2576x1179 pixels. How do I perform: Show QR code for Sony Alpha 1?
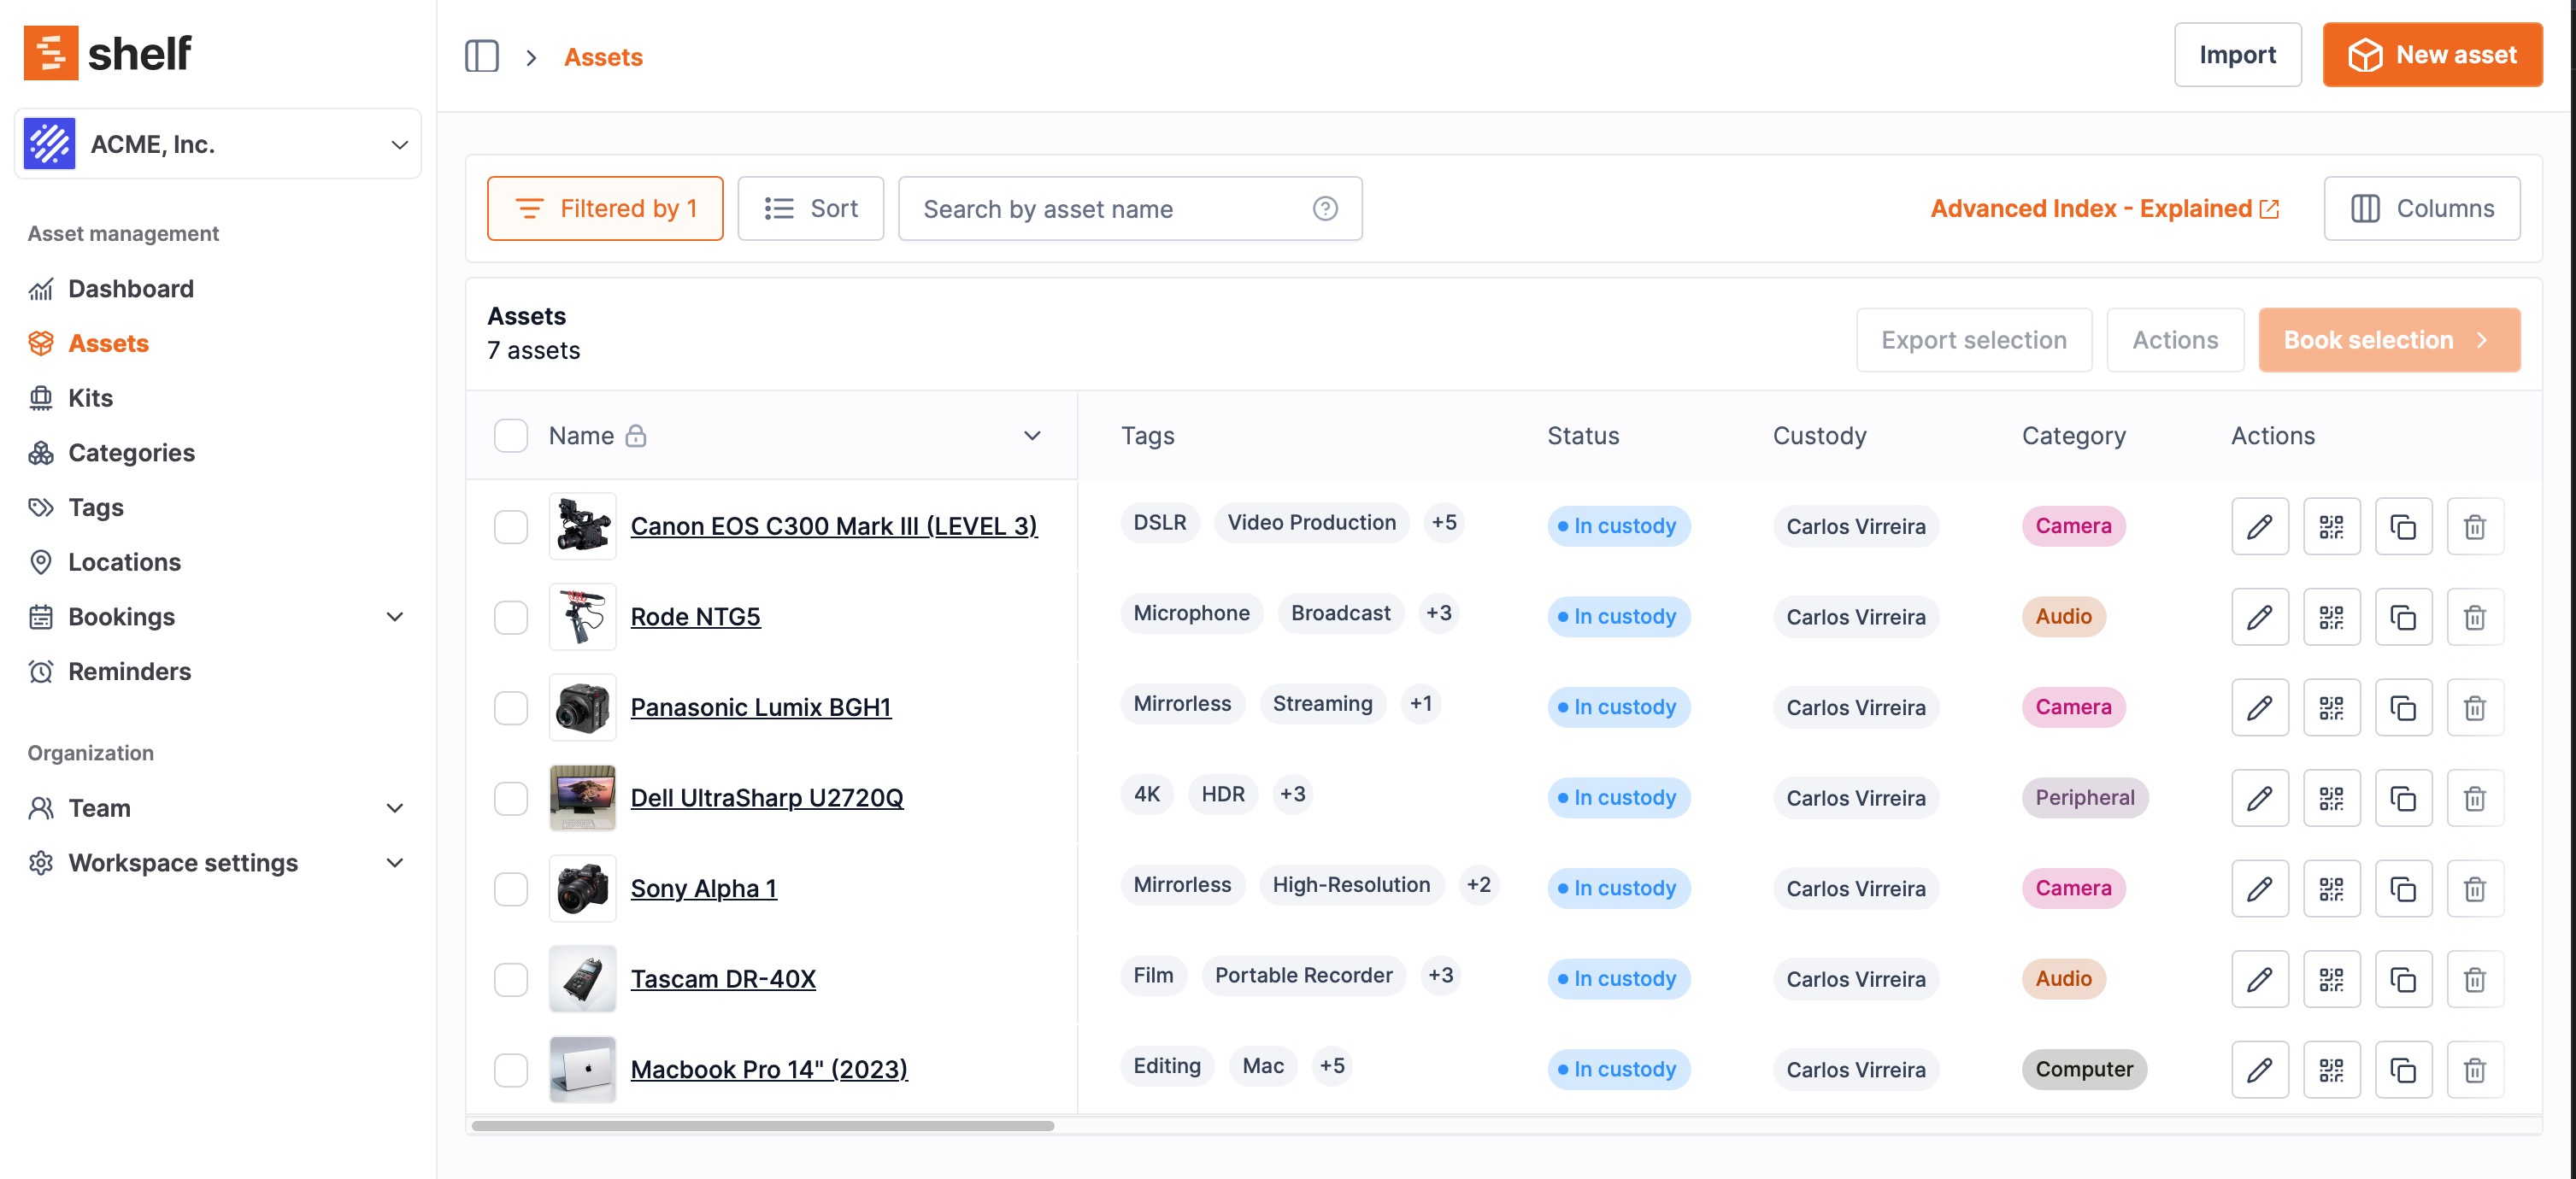[x=2331, y=888]
